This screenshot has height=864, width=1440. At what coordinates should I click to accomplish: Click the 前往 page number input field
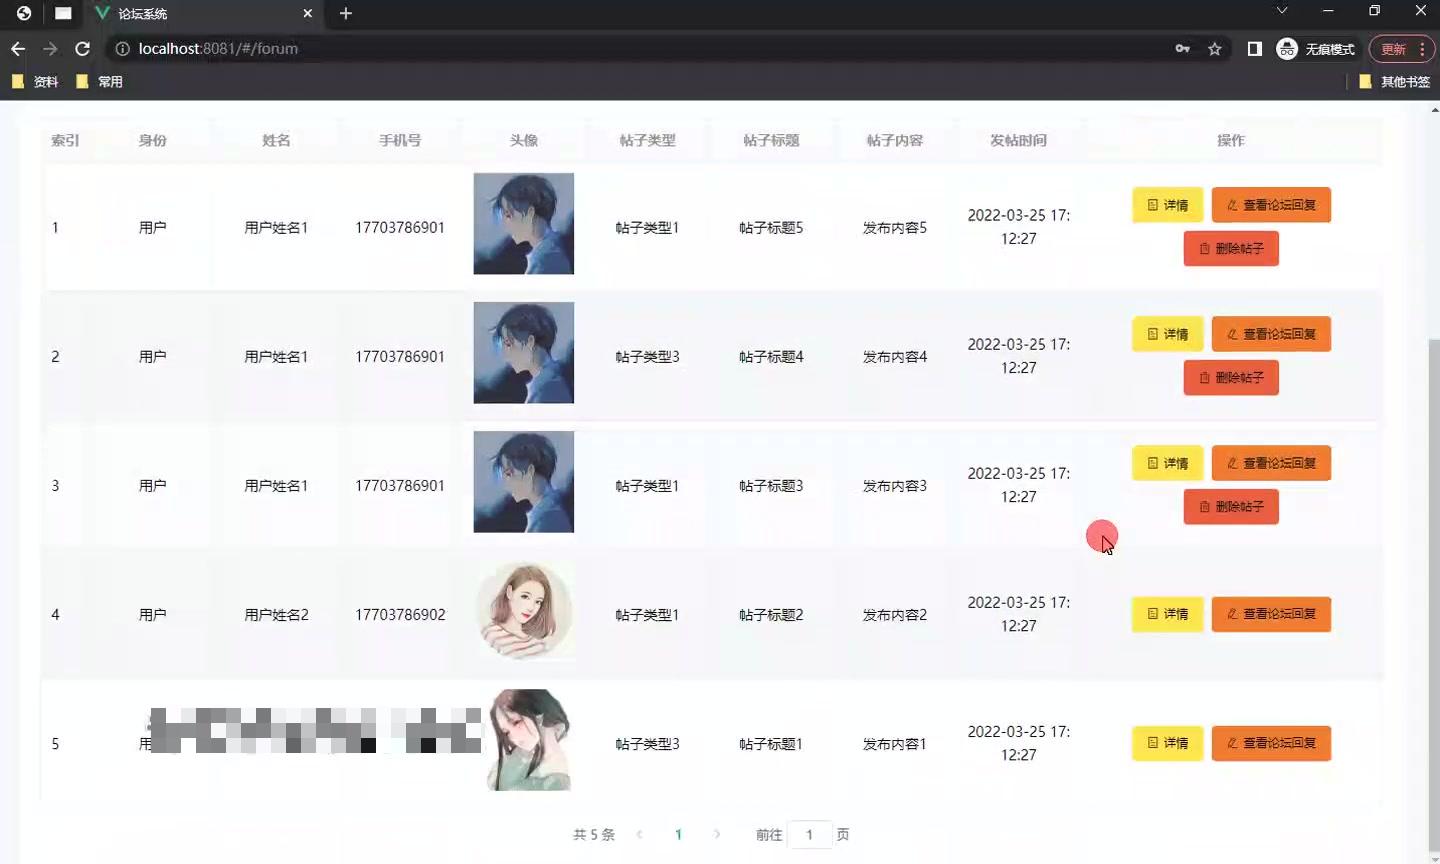(809, 834)
